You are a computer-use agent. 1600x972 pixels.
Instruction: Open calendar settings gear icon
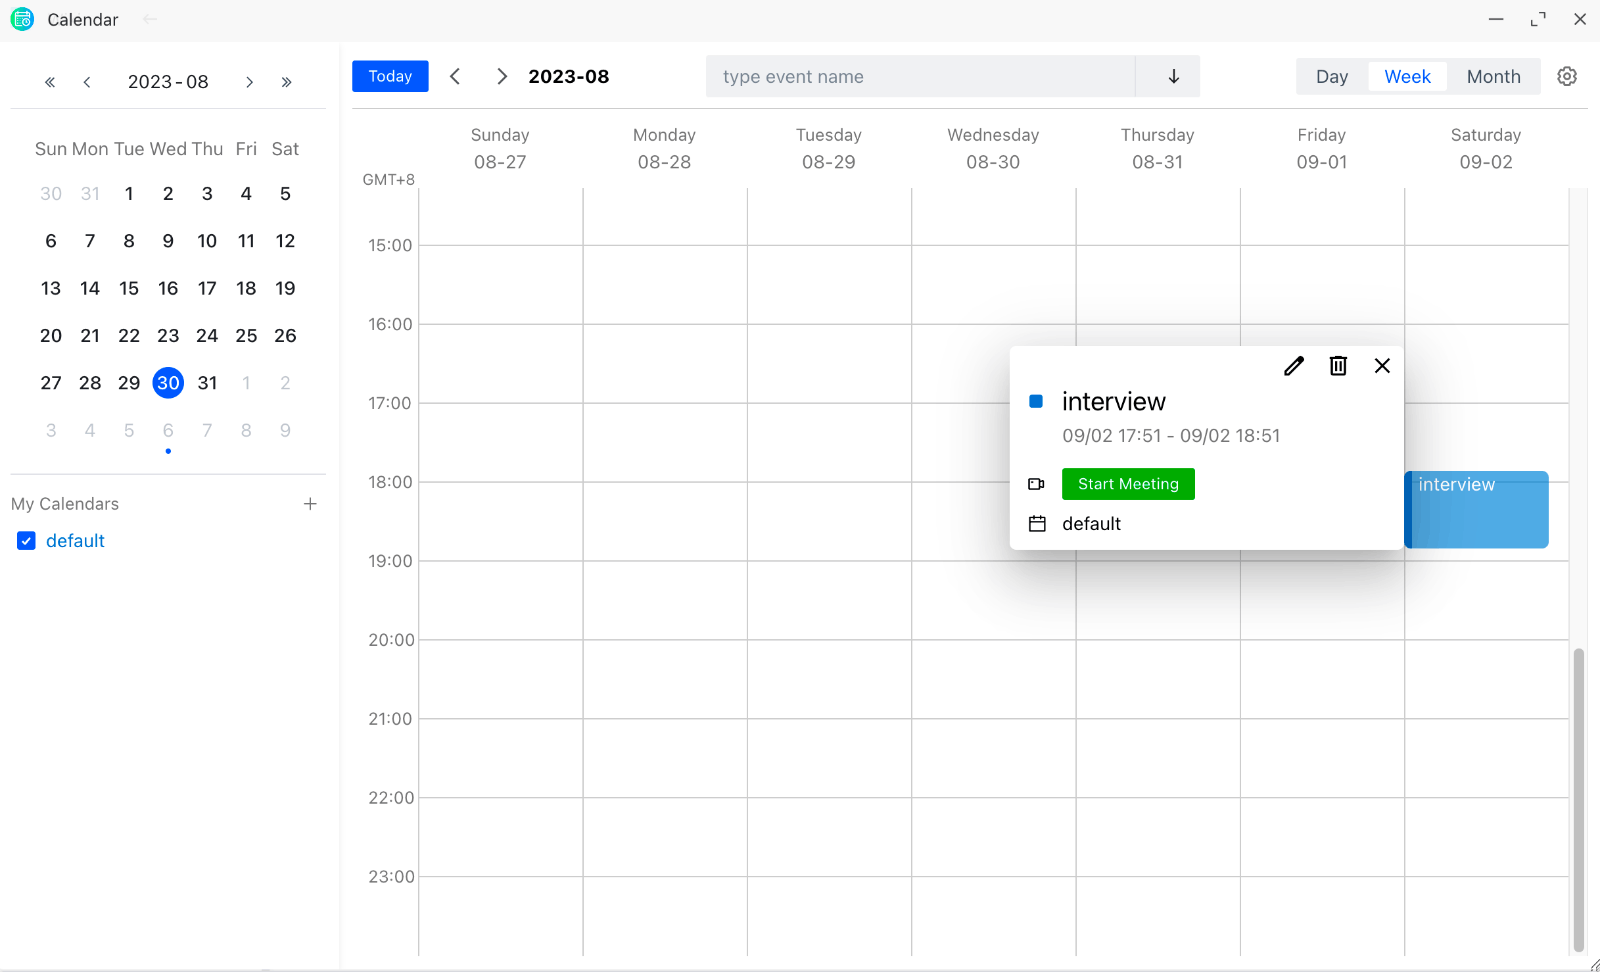coord(1567,77)
